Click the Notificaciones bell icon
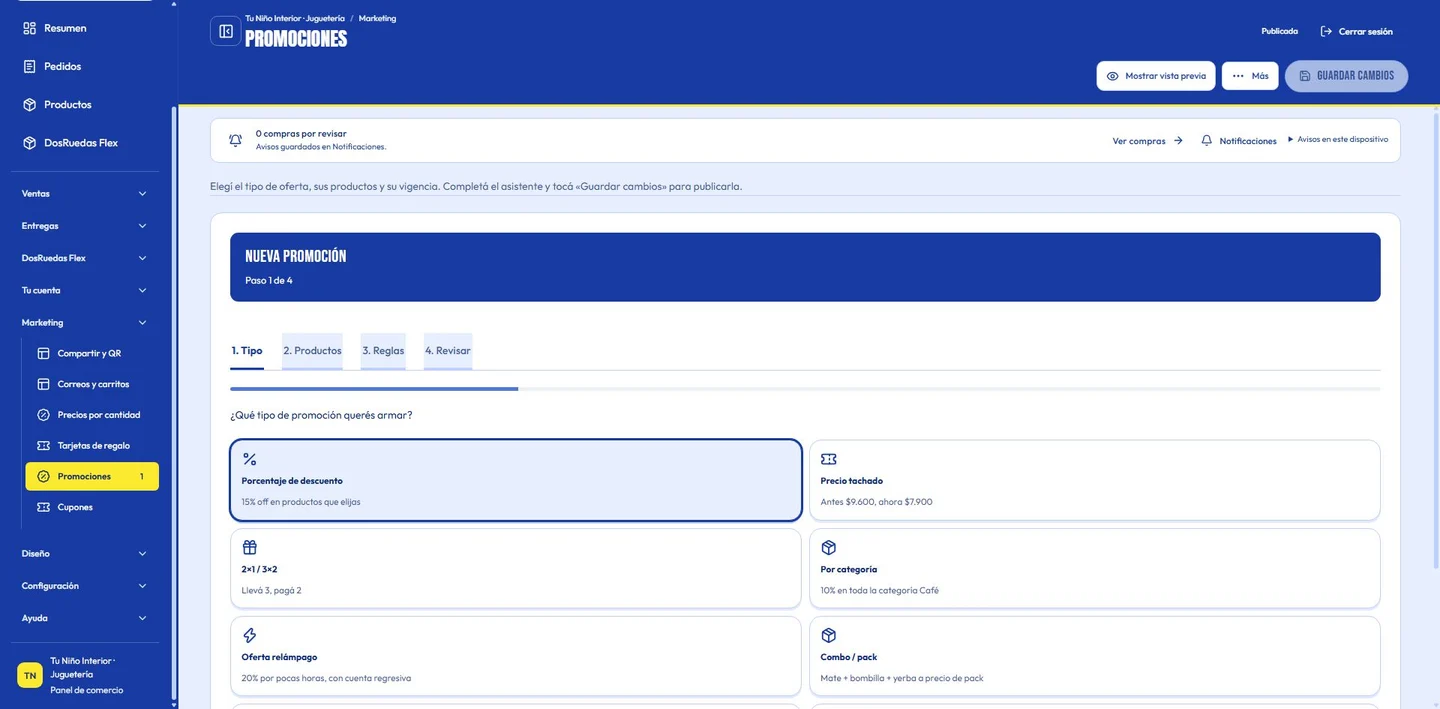Screen dimensions: 1440x709 pyautogui.click(x=1207, y=141)
